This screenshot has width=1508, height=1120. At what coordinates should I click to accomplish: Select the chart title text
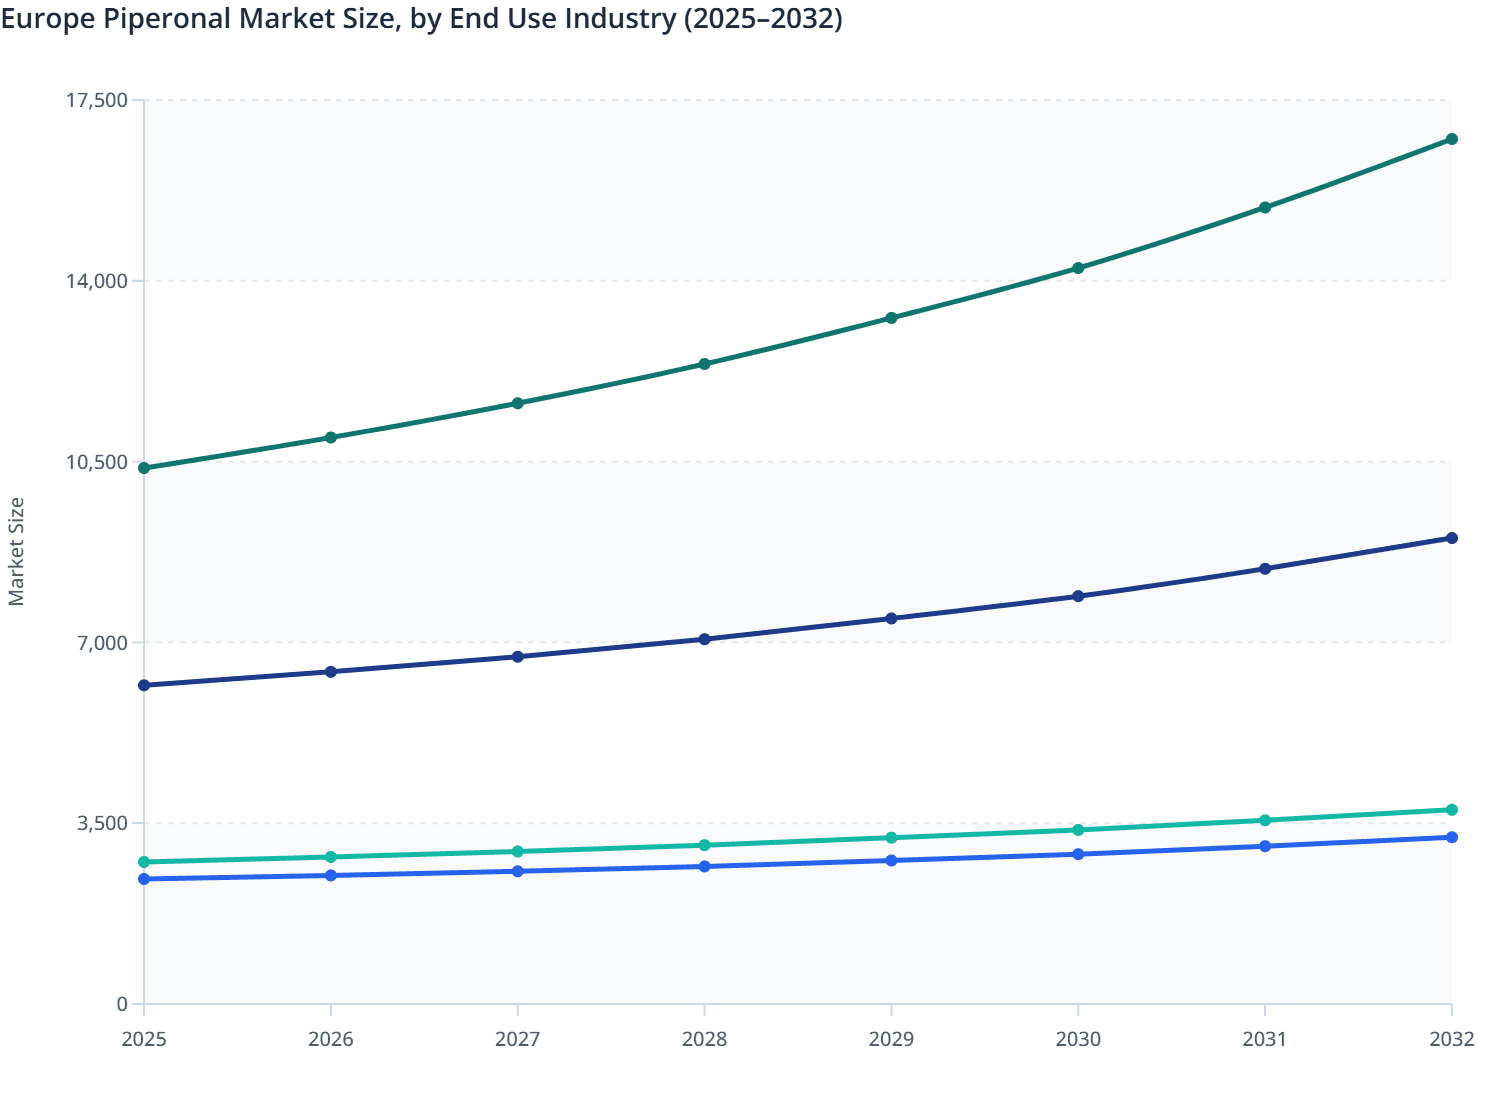coord(420,19)
